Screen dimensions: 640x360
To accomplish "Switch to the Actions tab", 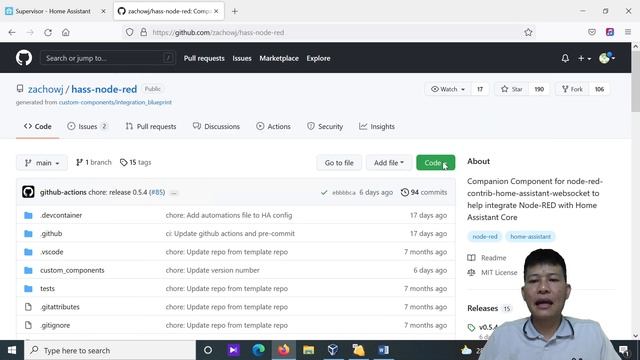I will click(x=273, y=127).
